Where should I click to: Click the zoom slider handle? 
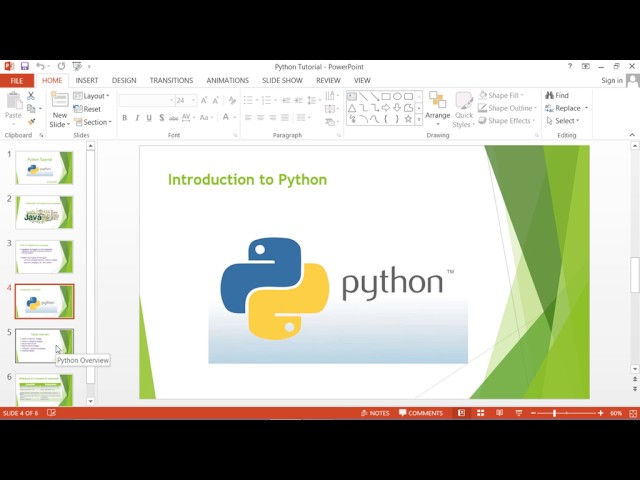tap(554, 413)
